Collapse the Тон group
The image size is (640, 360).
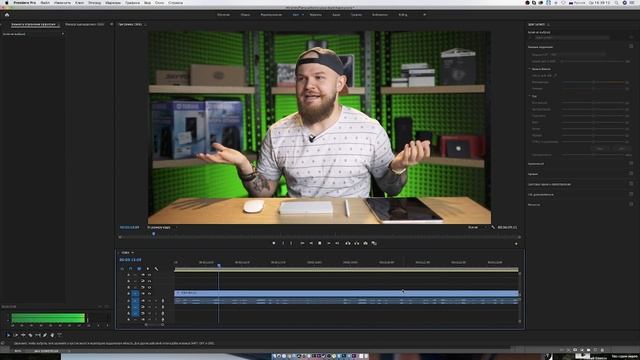pyautogui.click(x=530, y=96)
